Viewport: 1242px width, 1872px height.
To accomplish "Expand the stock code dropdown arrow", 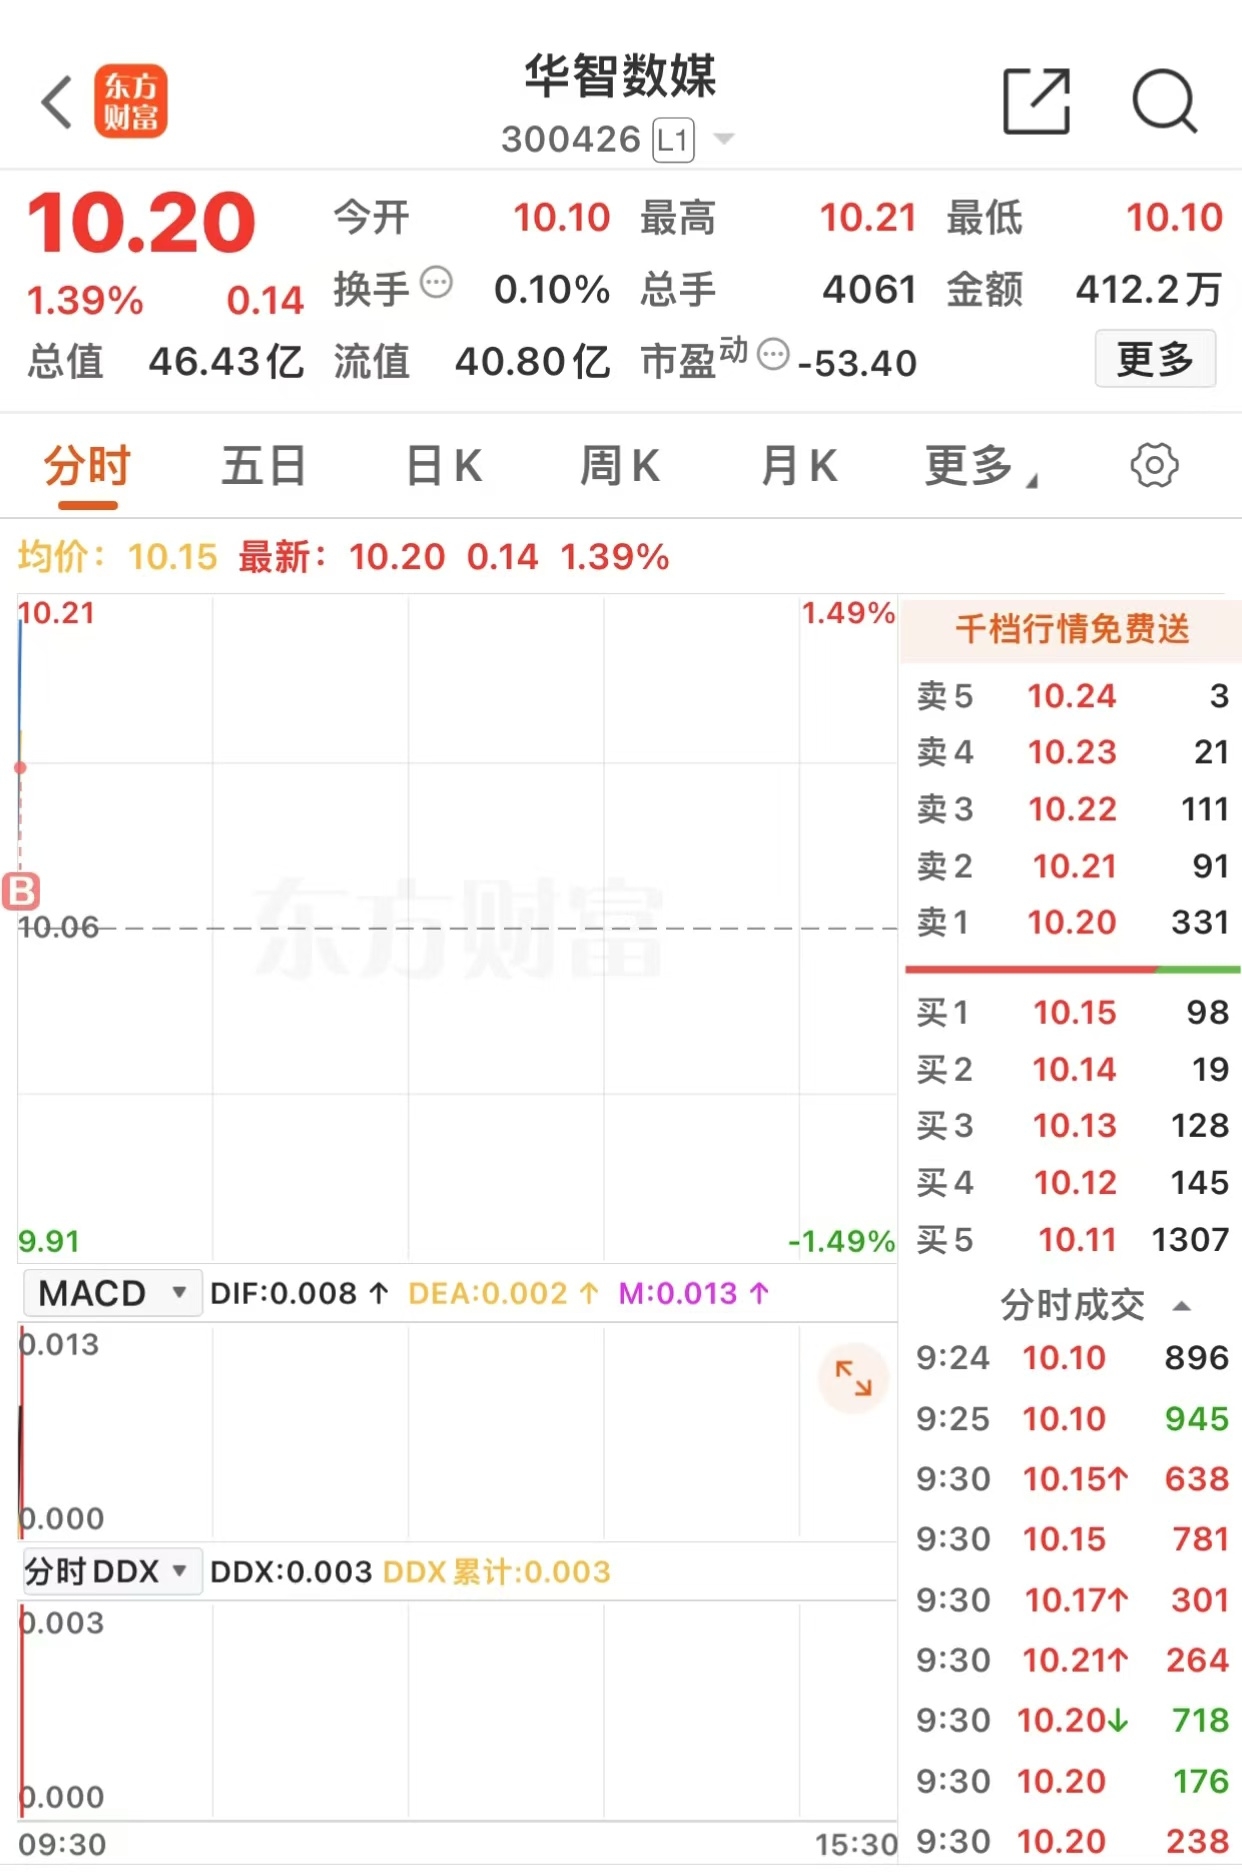I will pos(724,139).
